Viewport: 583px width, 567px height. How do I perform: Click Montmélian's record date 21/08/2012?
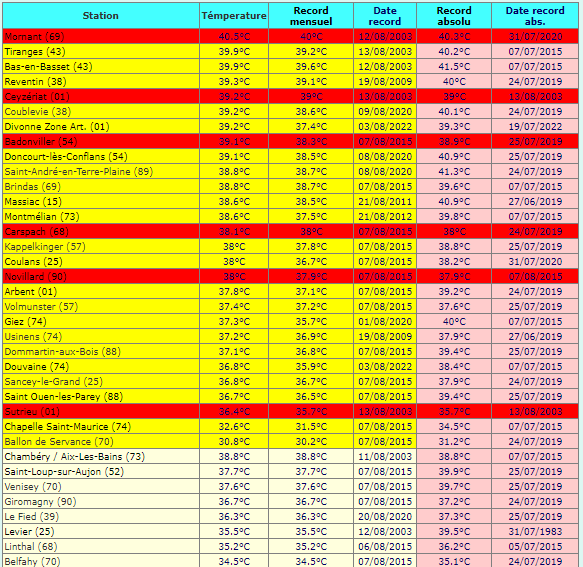pos(385,216)
